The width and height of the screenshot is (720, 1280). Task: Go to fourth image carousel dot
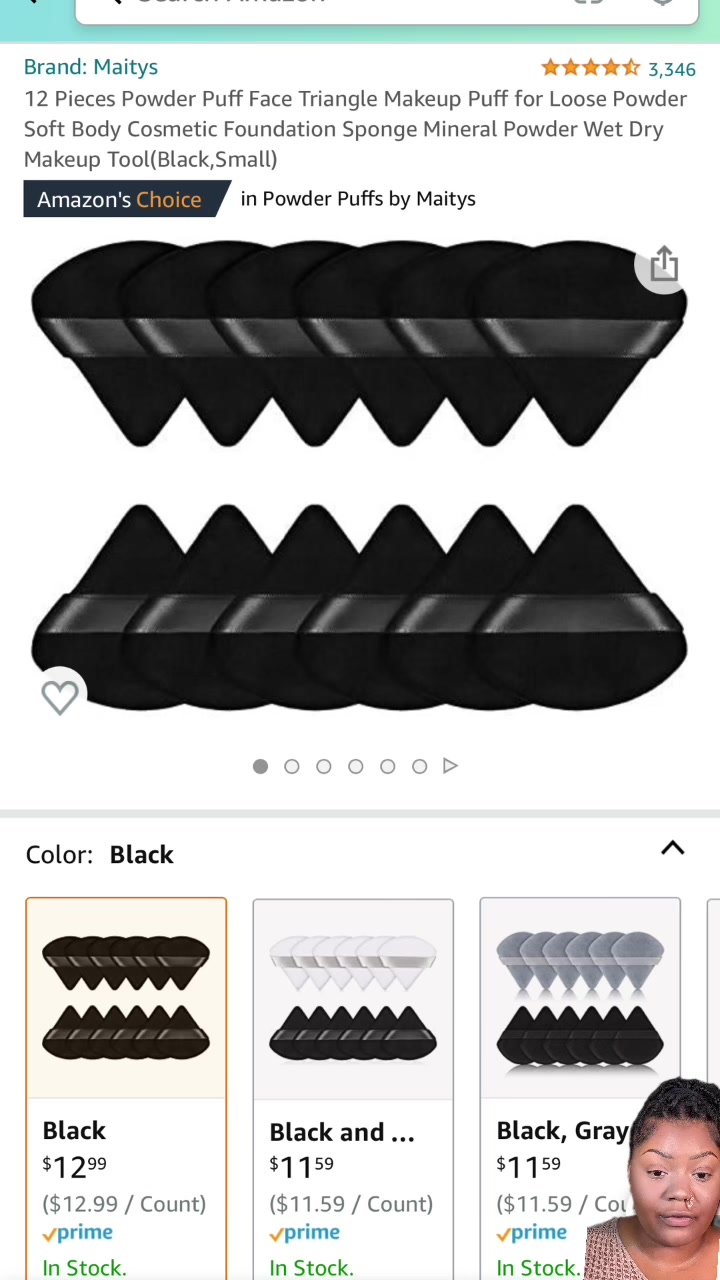(x=356, y=766)
